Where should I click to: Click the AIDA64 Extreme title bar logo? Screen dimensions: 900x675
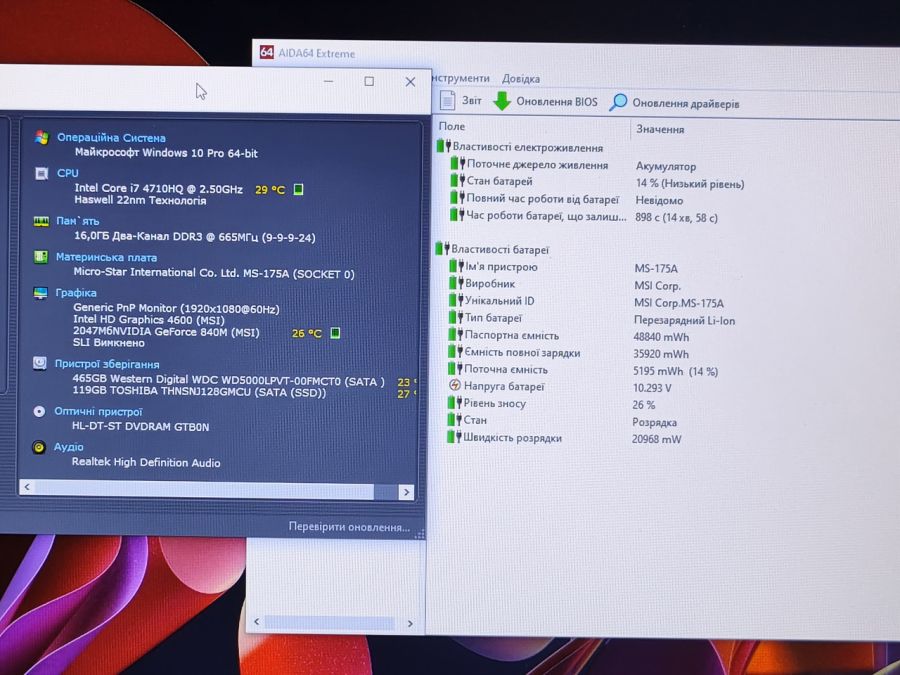click(266, 52)
